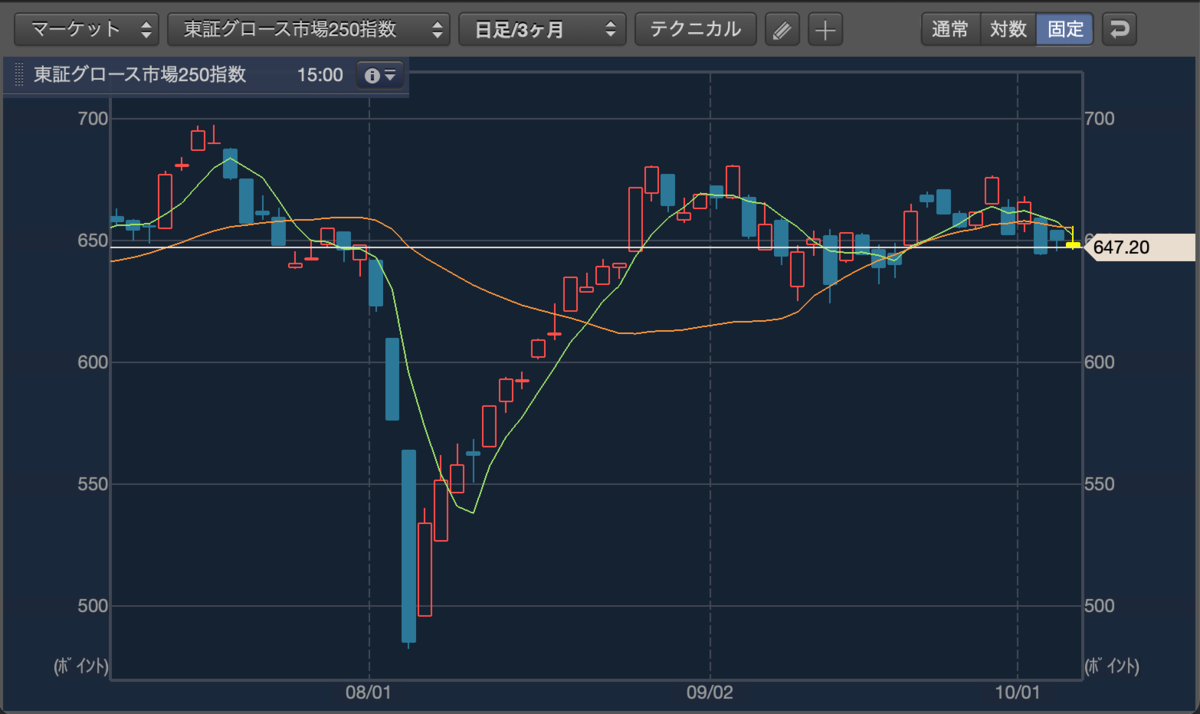Click the left axis 550 label
The width and height of the screenshot is (1200, 714).
pos(92,484)
